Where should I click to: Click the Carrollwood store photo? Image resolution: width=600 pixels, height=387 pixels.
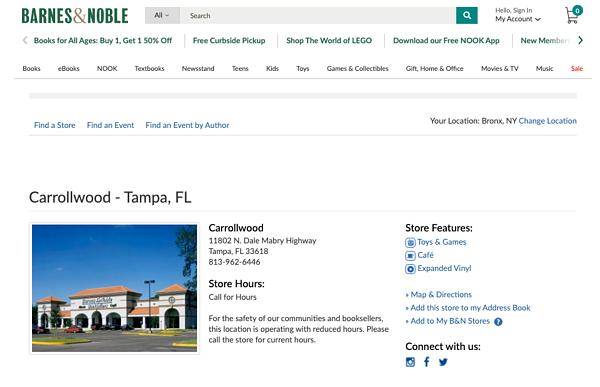114,288
